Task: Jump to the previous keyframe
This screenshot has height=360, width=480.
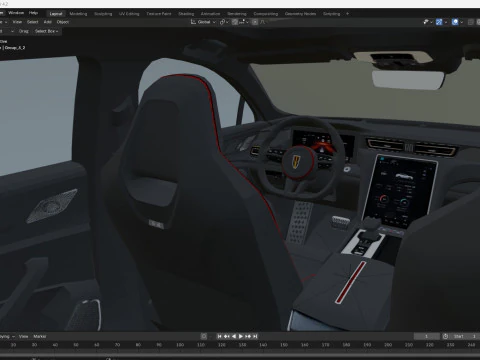Action: click(227, 336)
